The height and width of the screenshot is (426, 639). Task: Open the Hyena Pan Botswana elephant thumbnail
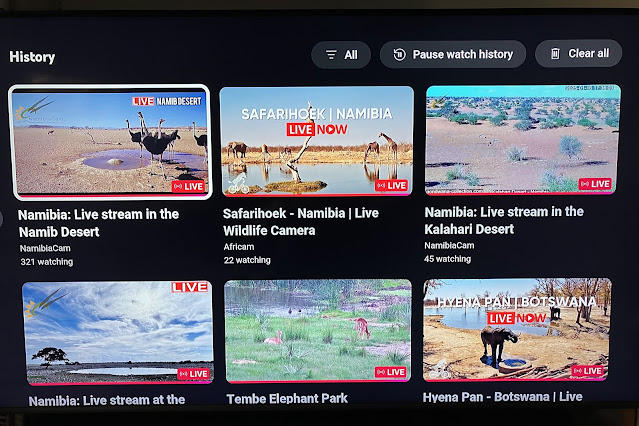point(517,329)
